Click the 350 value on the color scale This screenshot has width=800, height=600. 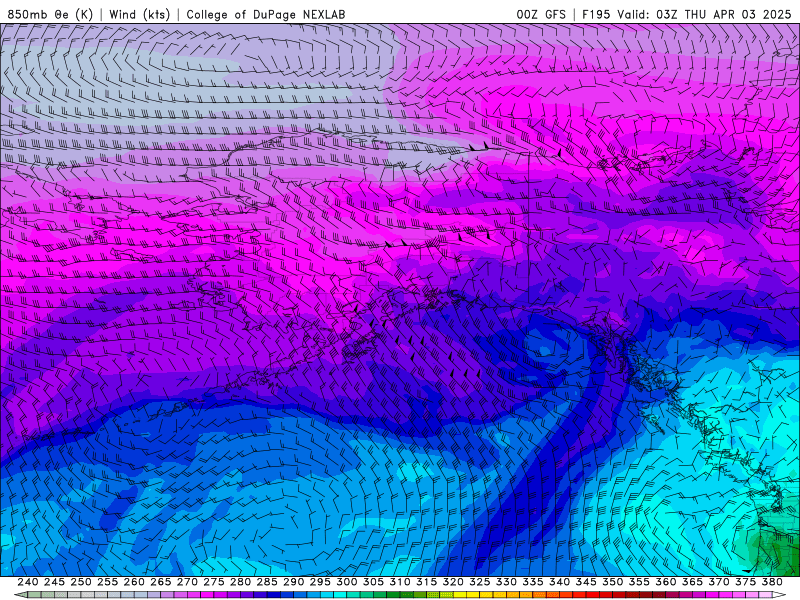(612, 582)
